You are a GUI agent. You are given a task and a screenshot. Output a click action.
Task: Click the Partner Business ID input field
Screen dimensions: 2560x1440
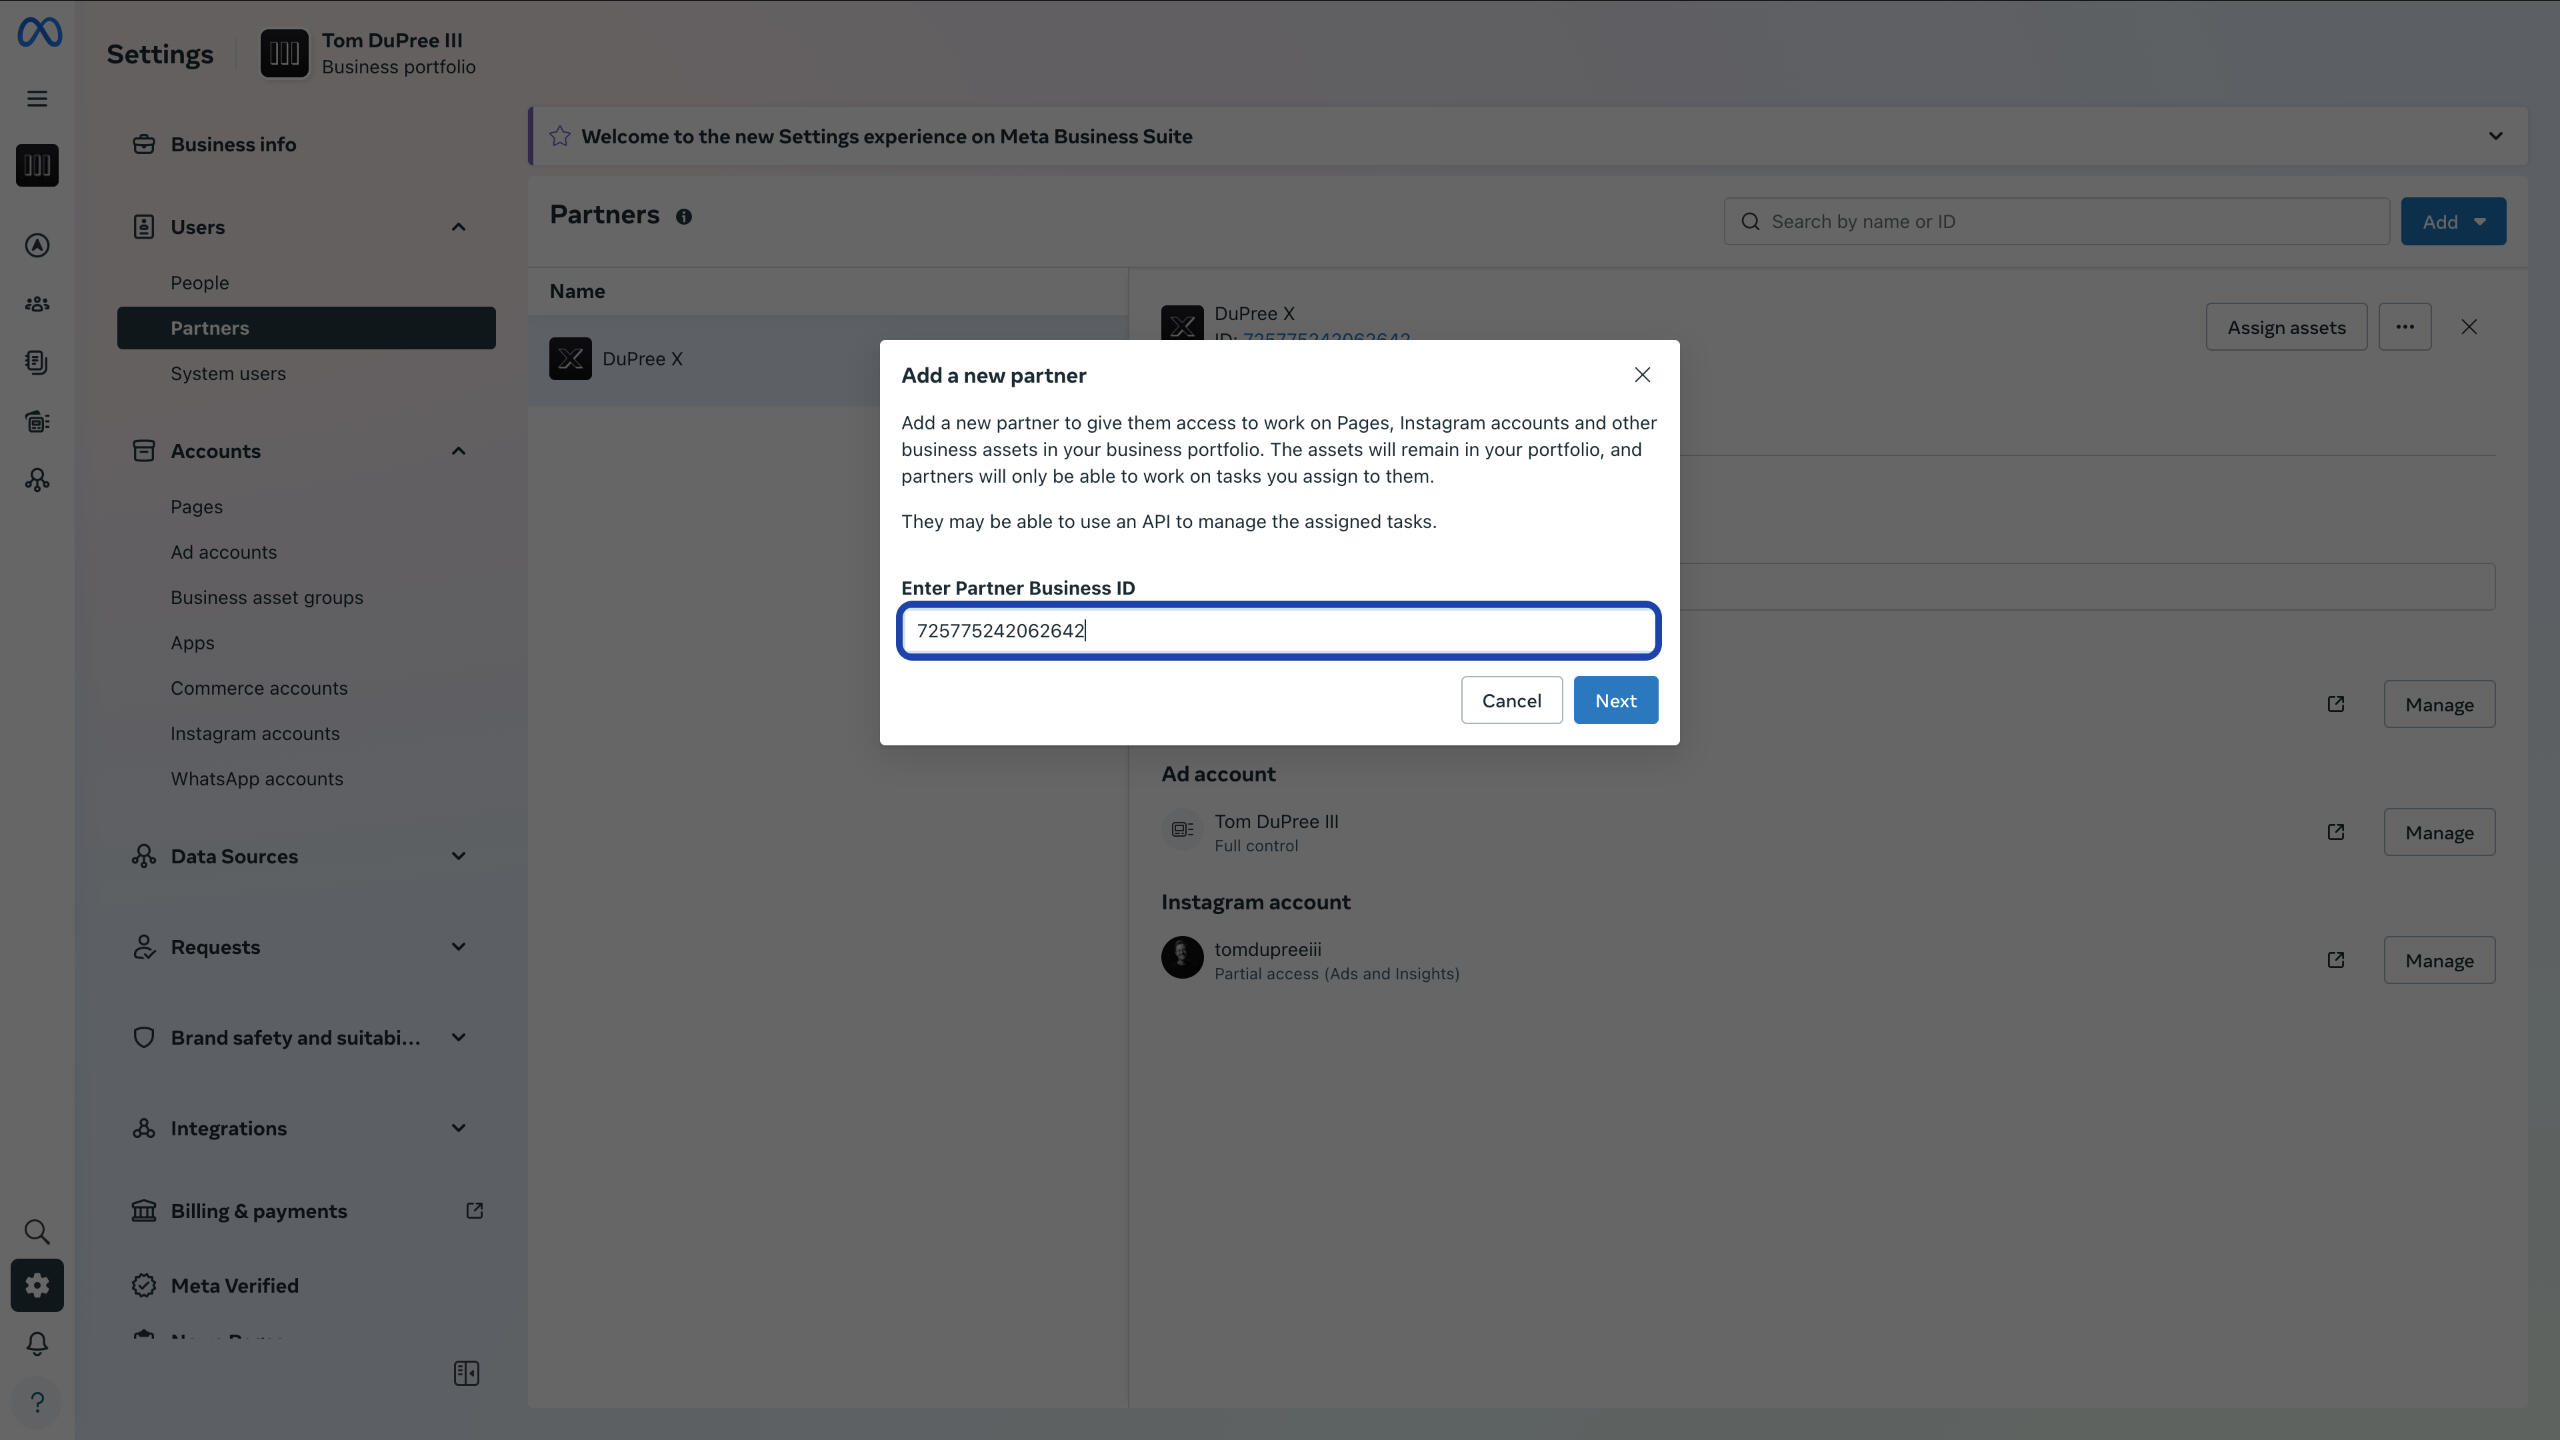(x=1278, y=631)
